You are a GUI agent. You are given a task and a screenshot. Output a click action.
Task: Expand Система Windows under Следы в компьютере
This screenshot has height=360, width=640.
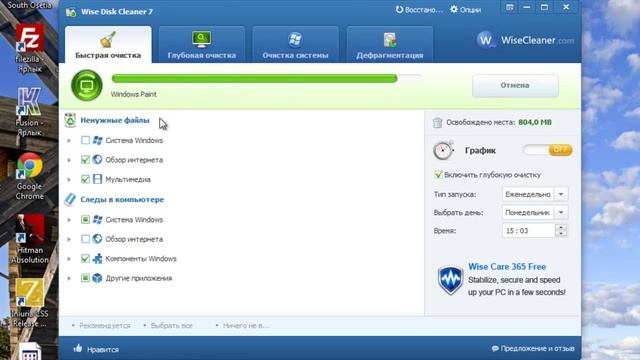[69, 220]
